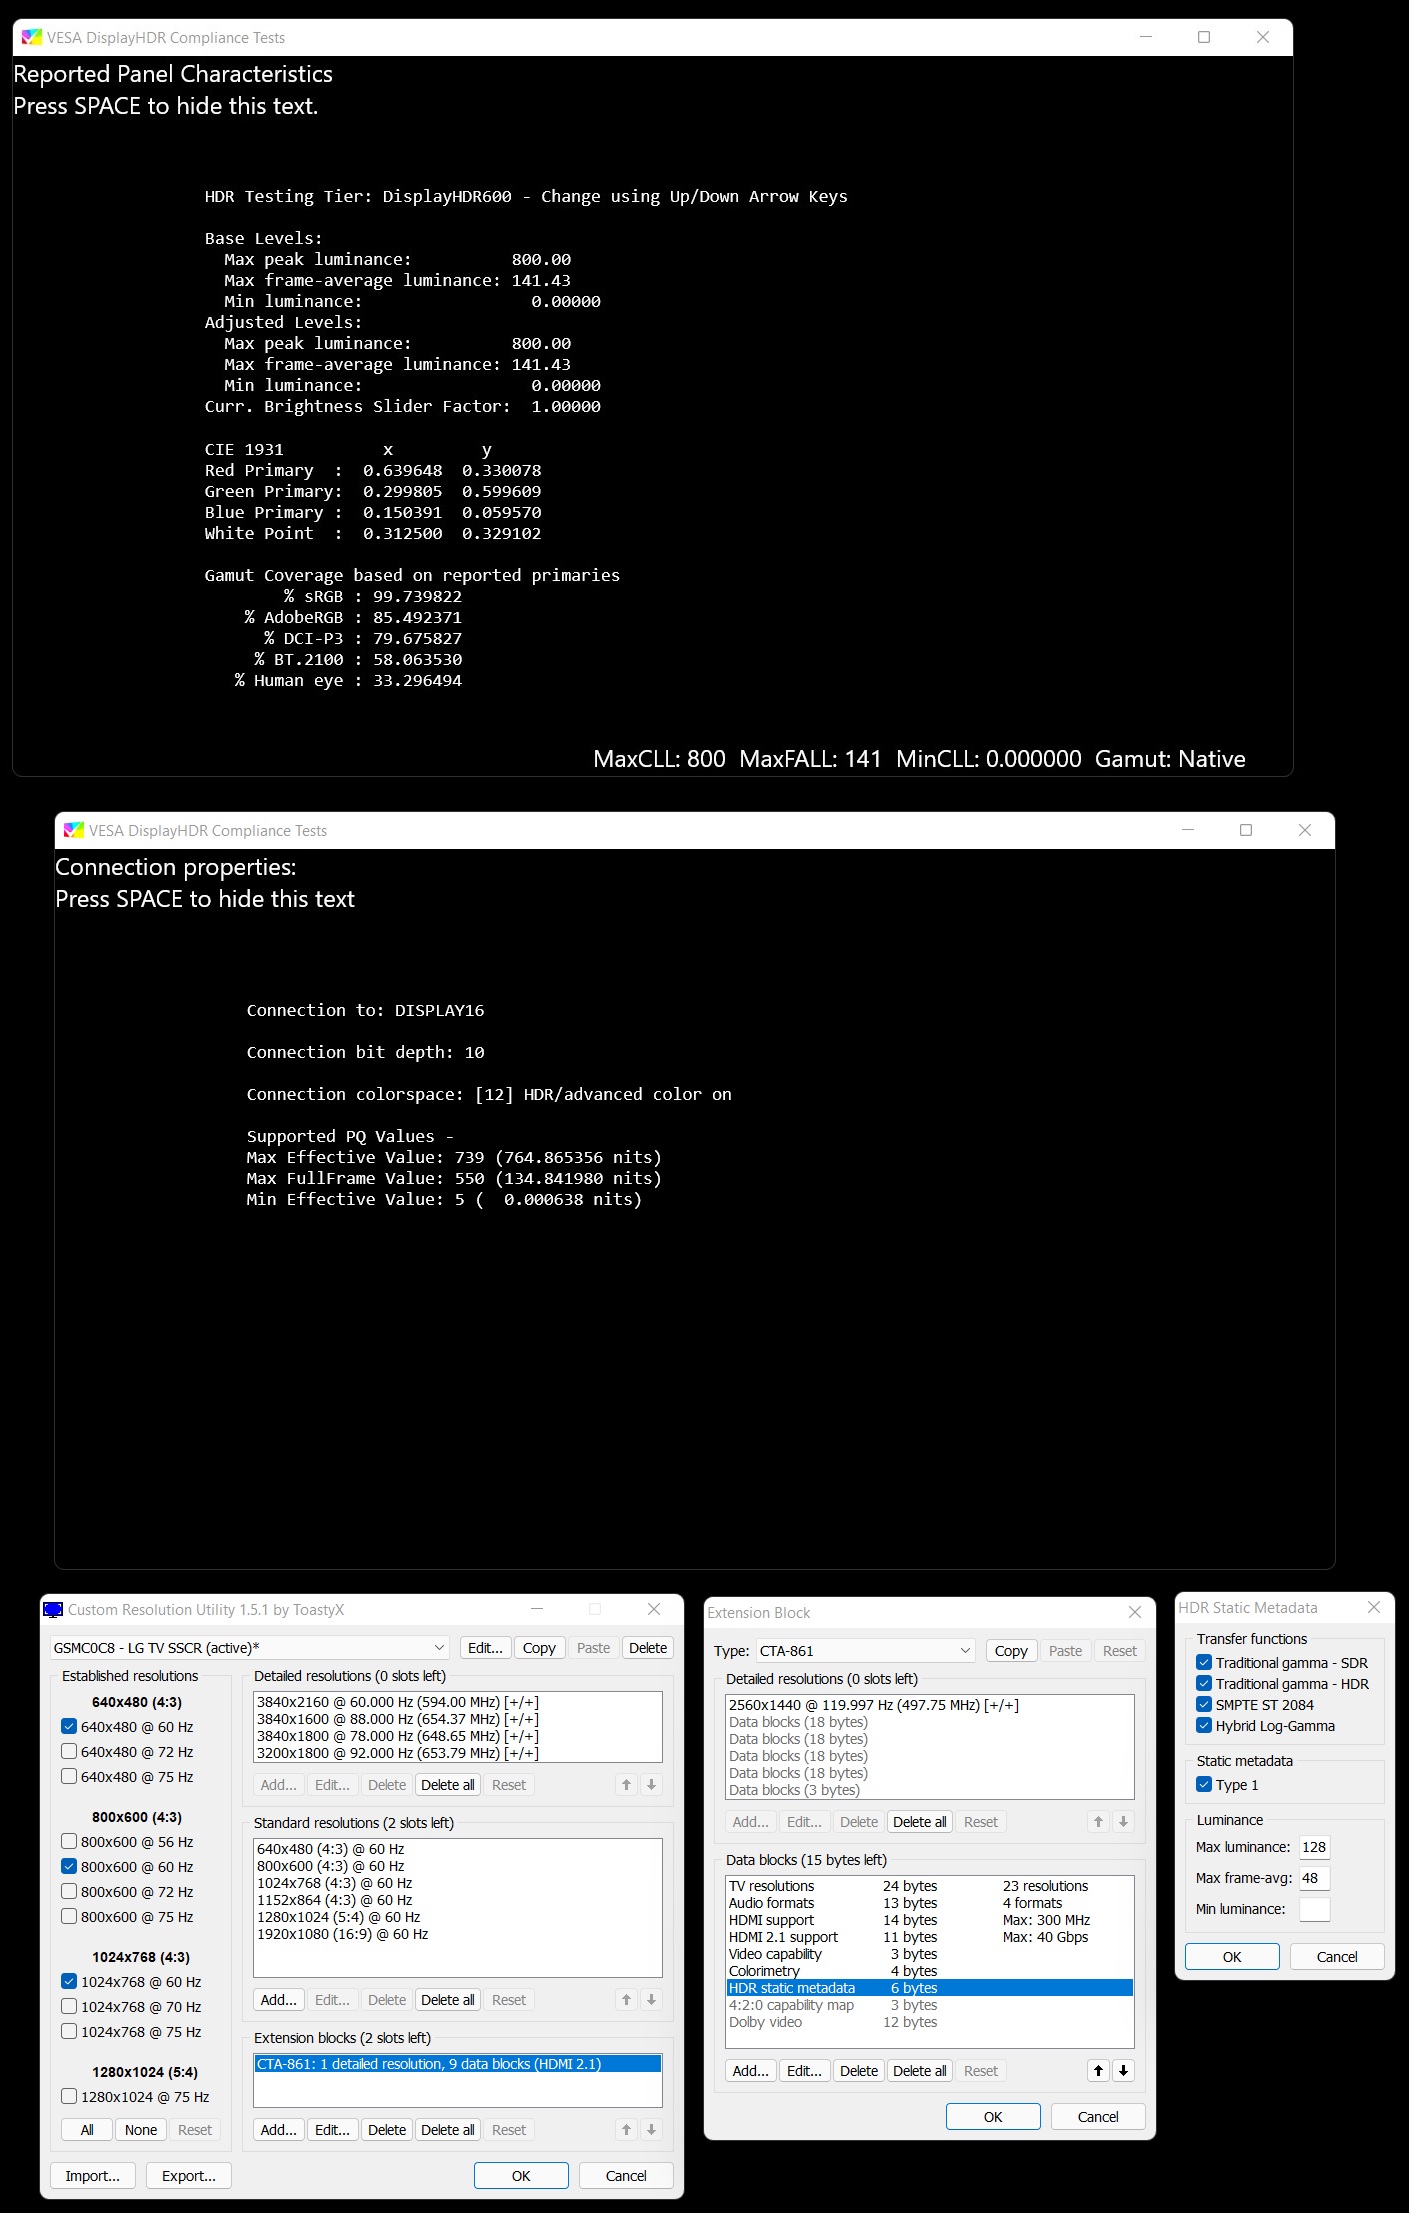Close the Extension Block dialog
This screenshot has height=2213, width=1409.
pos(1135,1612)
